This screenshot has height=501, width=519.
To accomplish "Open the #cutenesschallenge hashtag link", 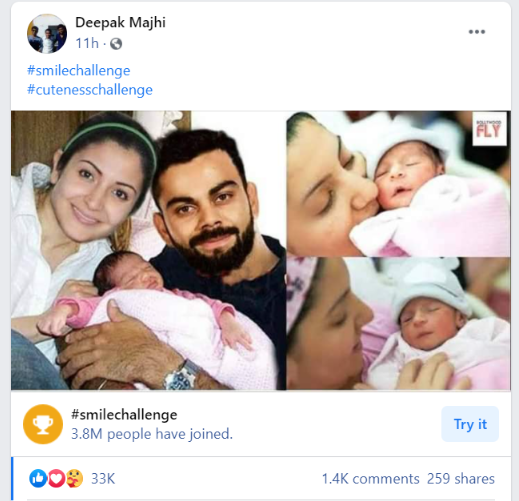I will tap(90, 90).
